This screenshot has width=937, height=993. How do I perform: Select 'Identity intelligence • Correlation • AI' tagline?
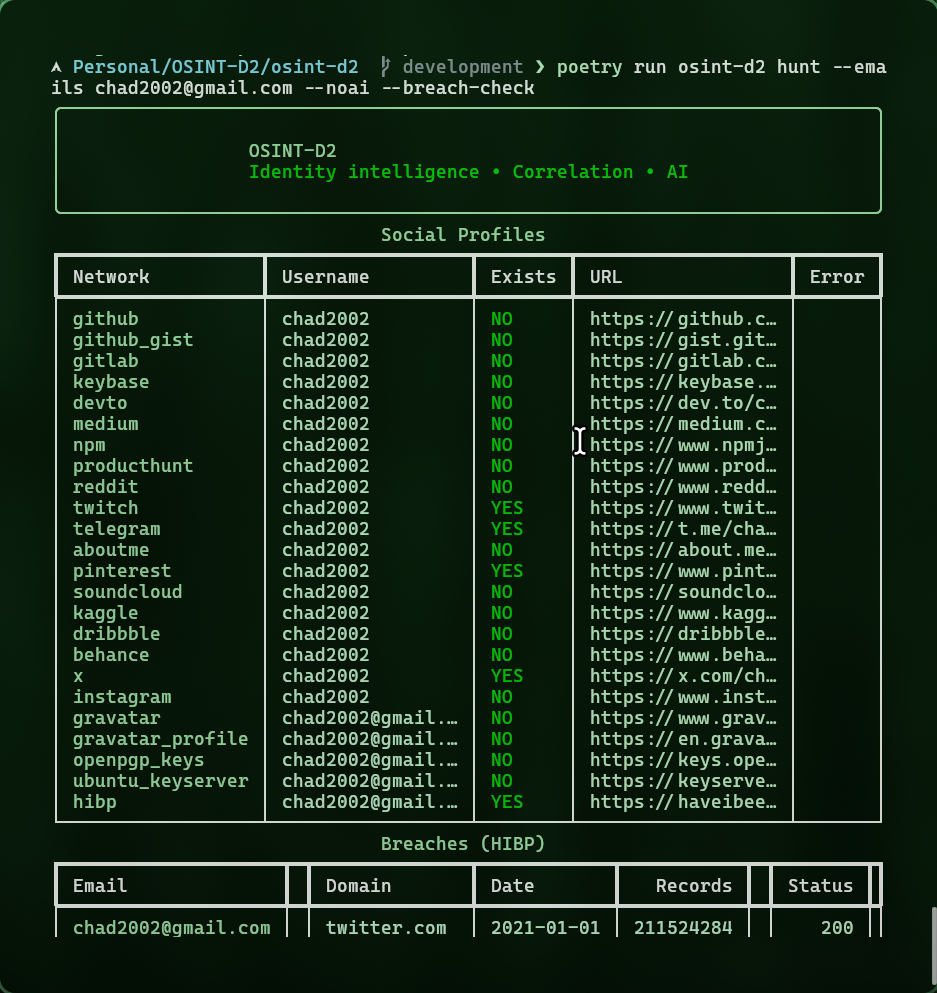click(x=468, y=172)
